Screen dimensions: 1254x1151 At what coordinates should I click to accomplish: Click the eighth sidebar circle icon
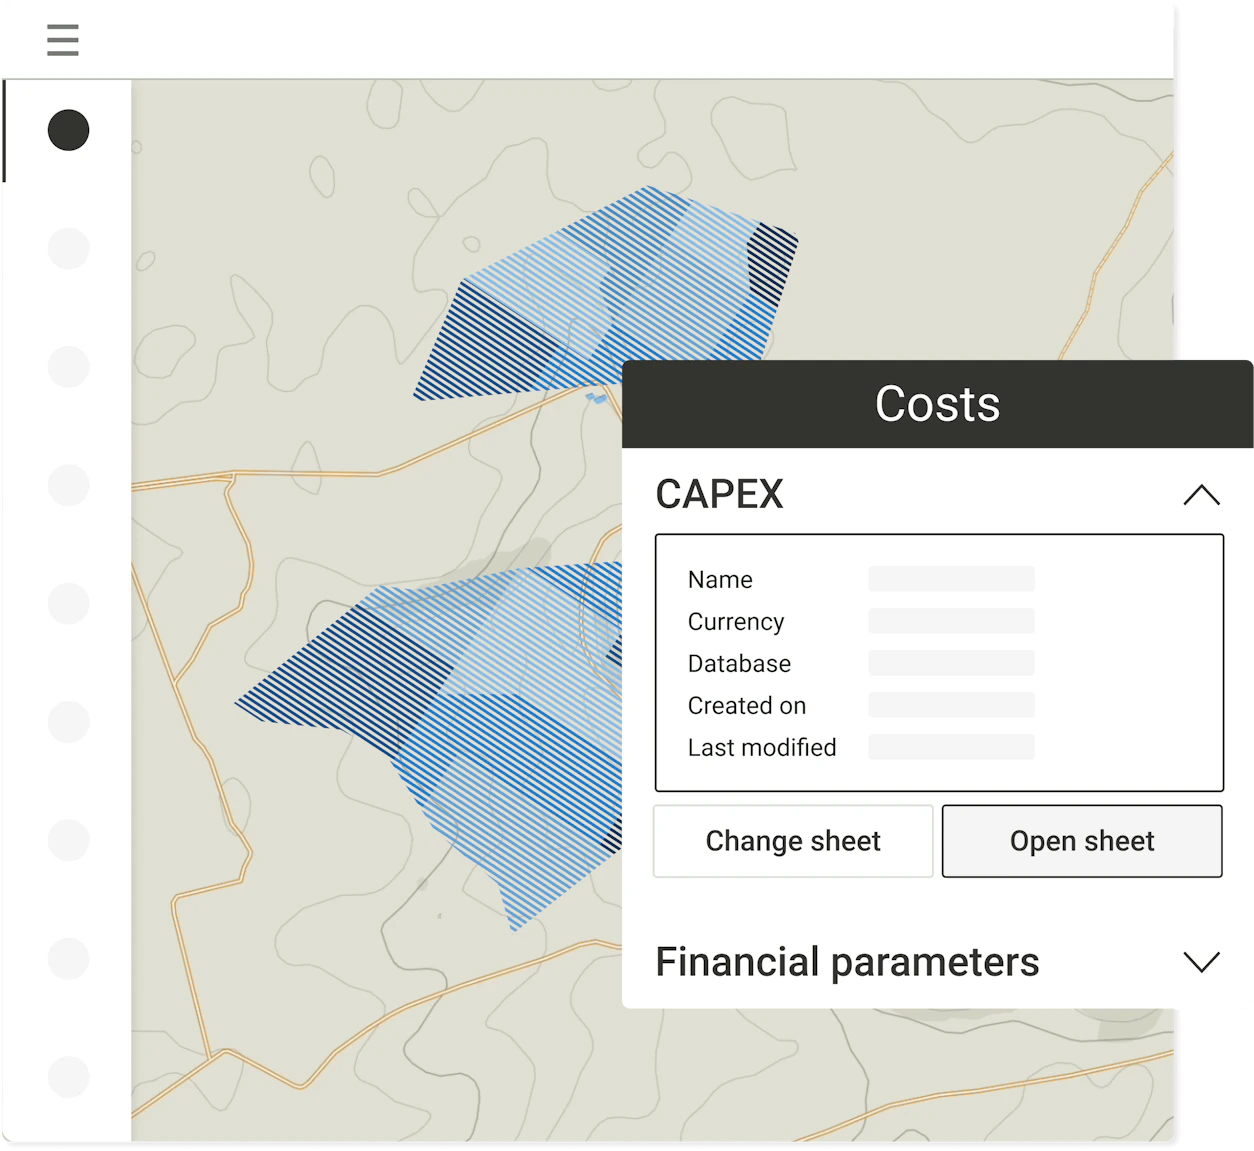69,959
